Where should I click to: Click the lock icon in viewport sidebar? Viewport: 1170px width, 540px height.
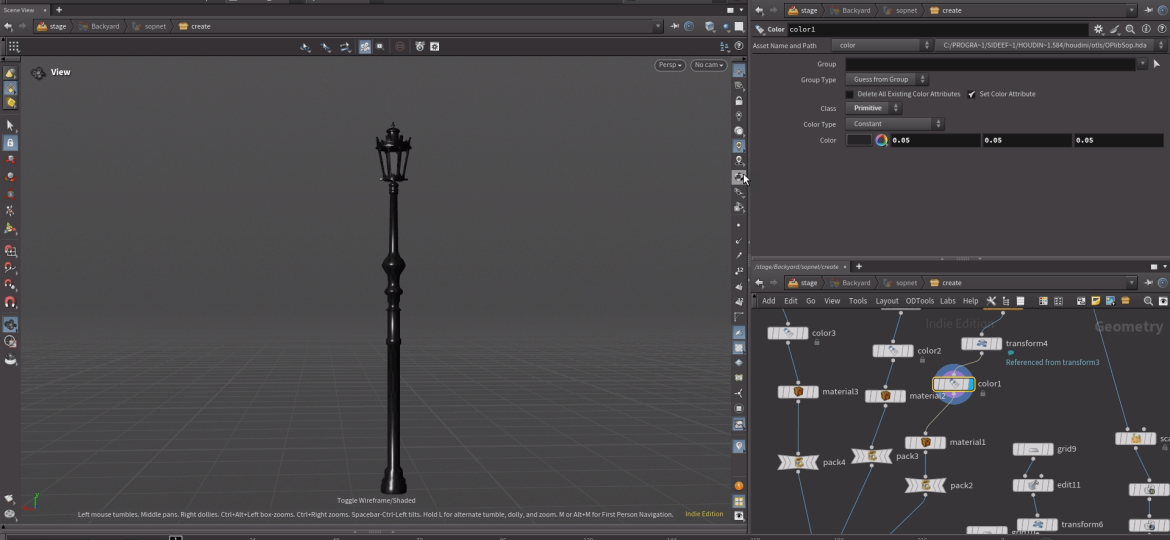coord(739,101)
